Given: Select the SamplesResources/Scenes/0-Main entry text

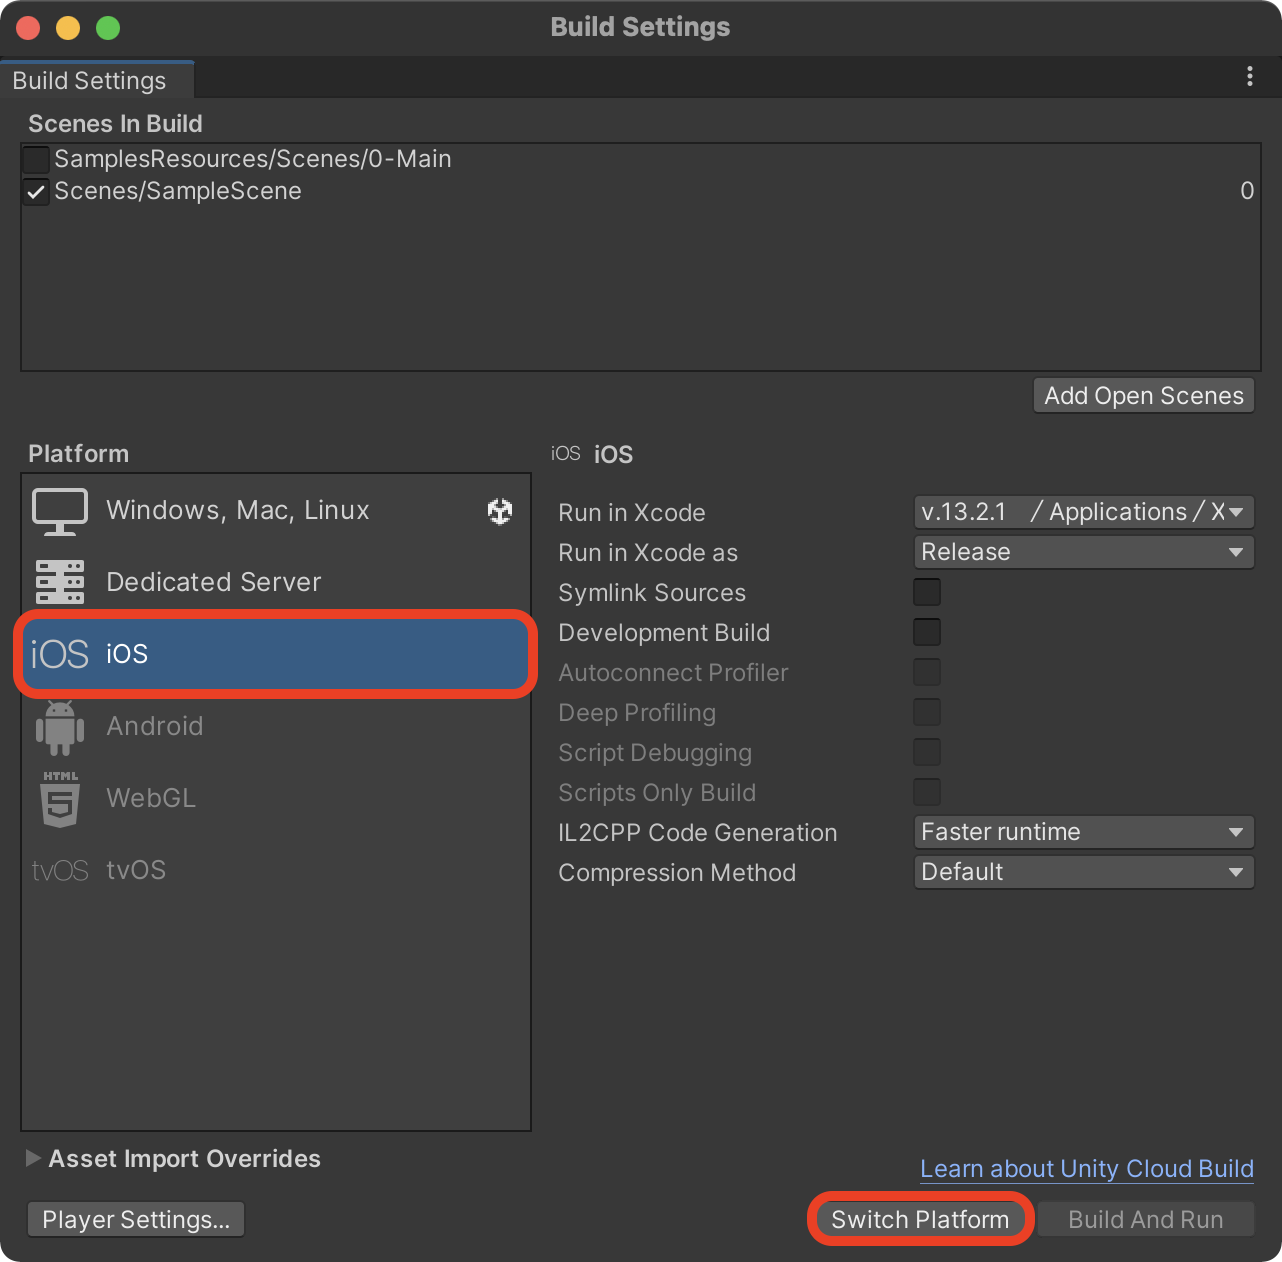Looking at the screenshot, I should (x=253, y=159).
